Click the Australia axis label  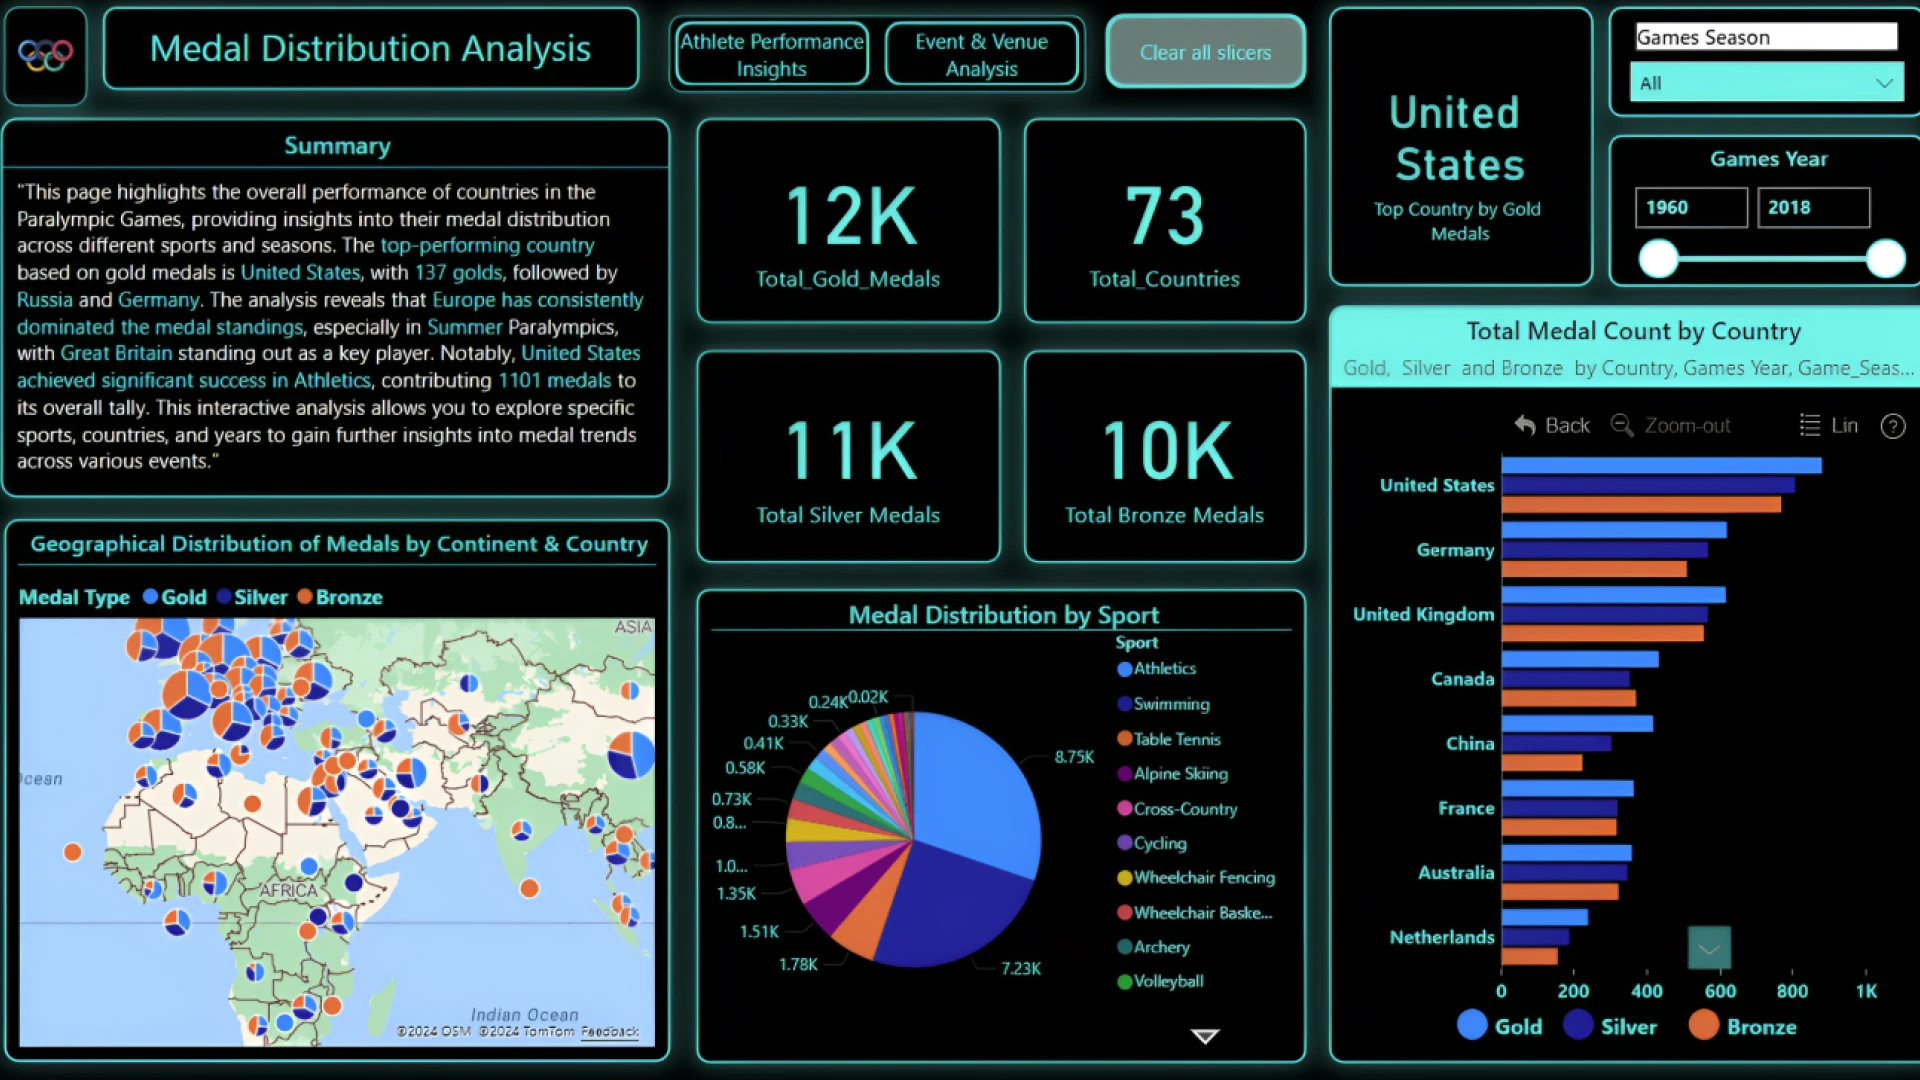(1456, 873)
